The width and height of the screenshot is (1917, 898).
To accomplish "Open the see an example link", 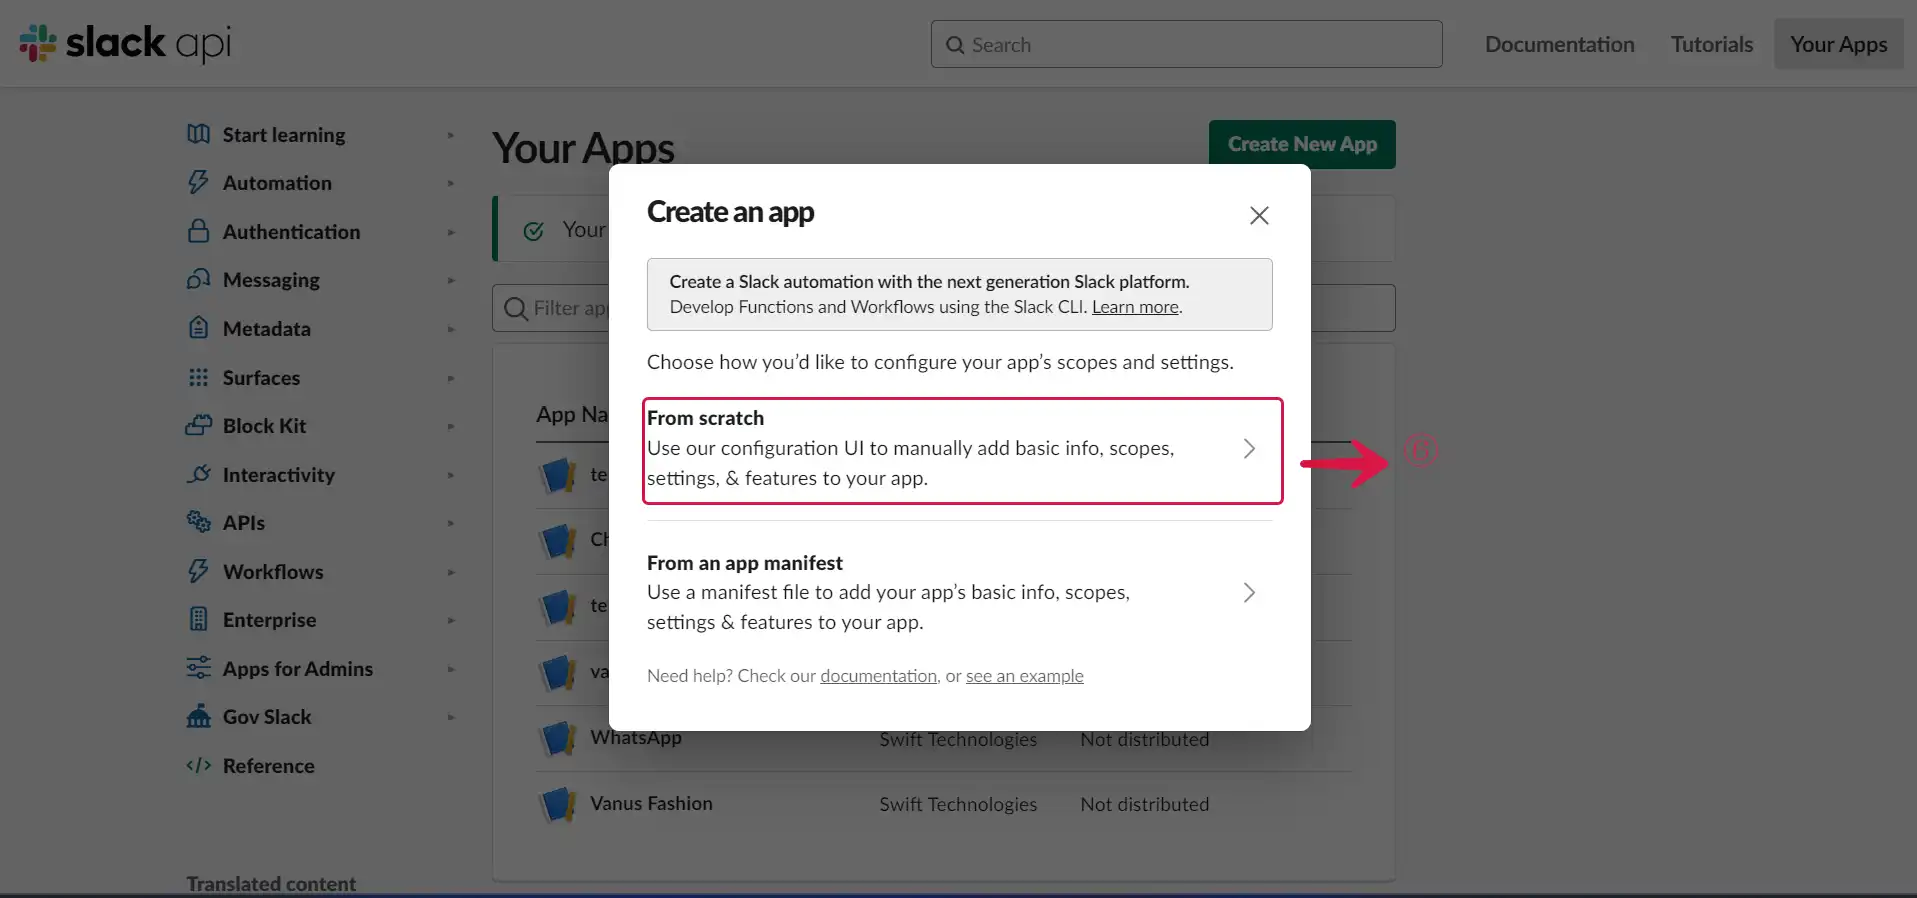I will coord(1024,676).
